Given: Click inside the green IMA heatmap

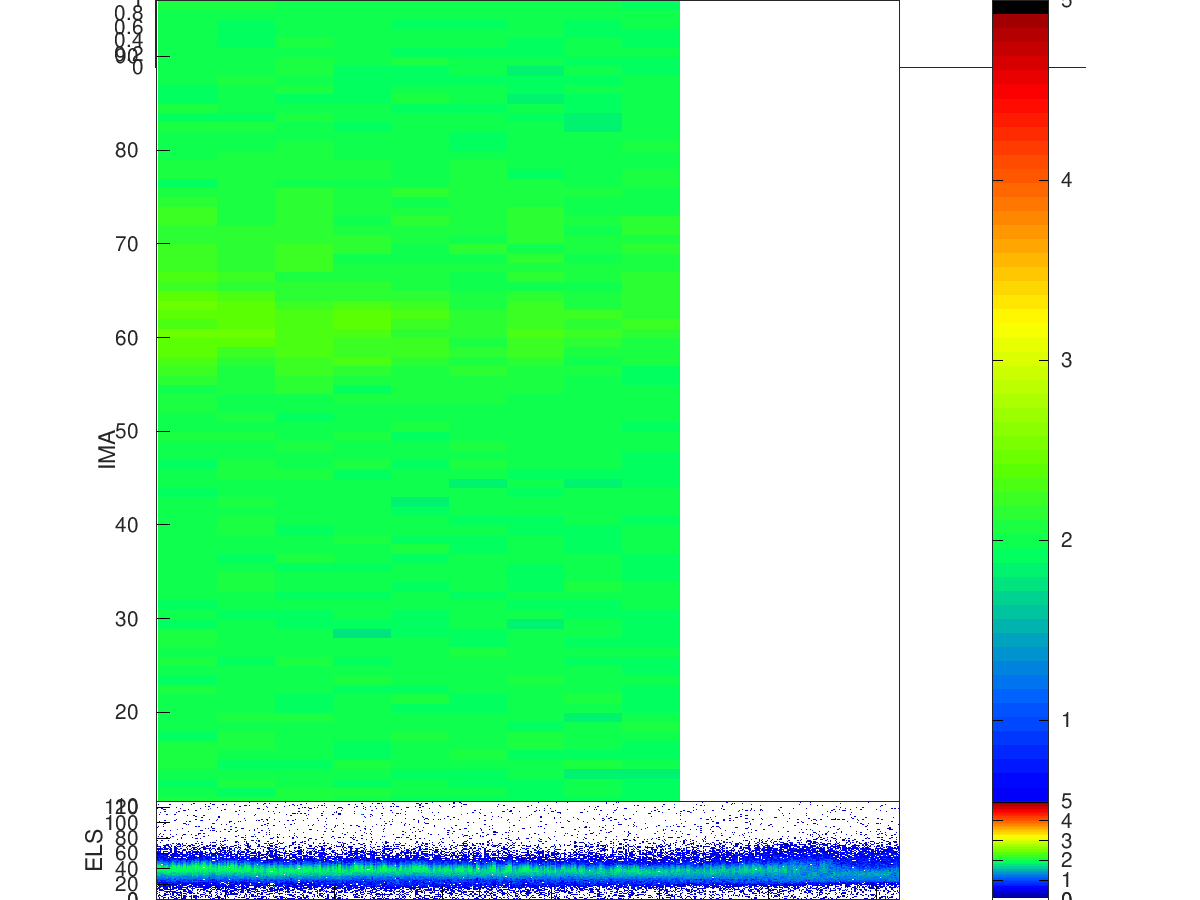Looking at the screenshot, I should (418, 400).
